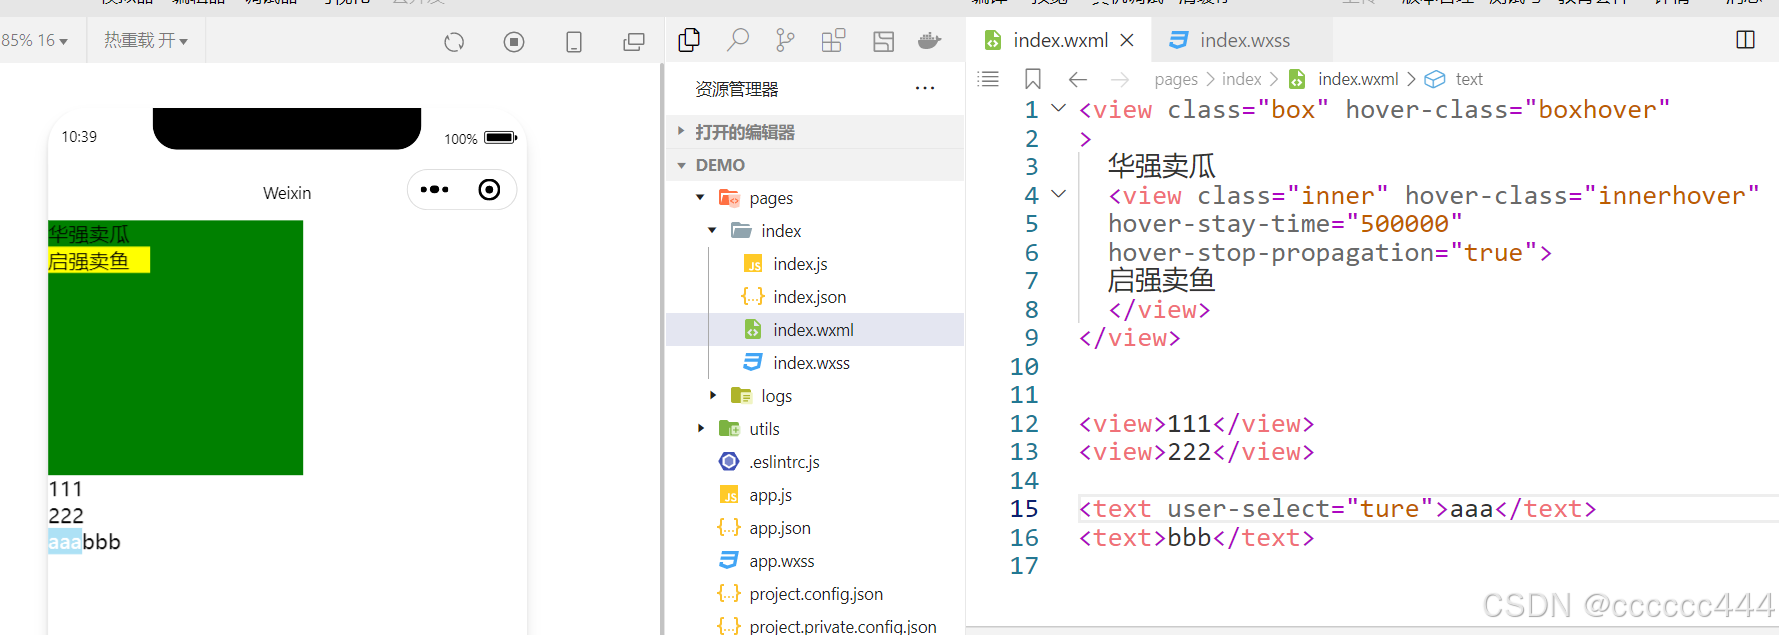
Task: Open index.js in the file tree
Action: click(x=815, y=264)
